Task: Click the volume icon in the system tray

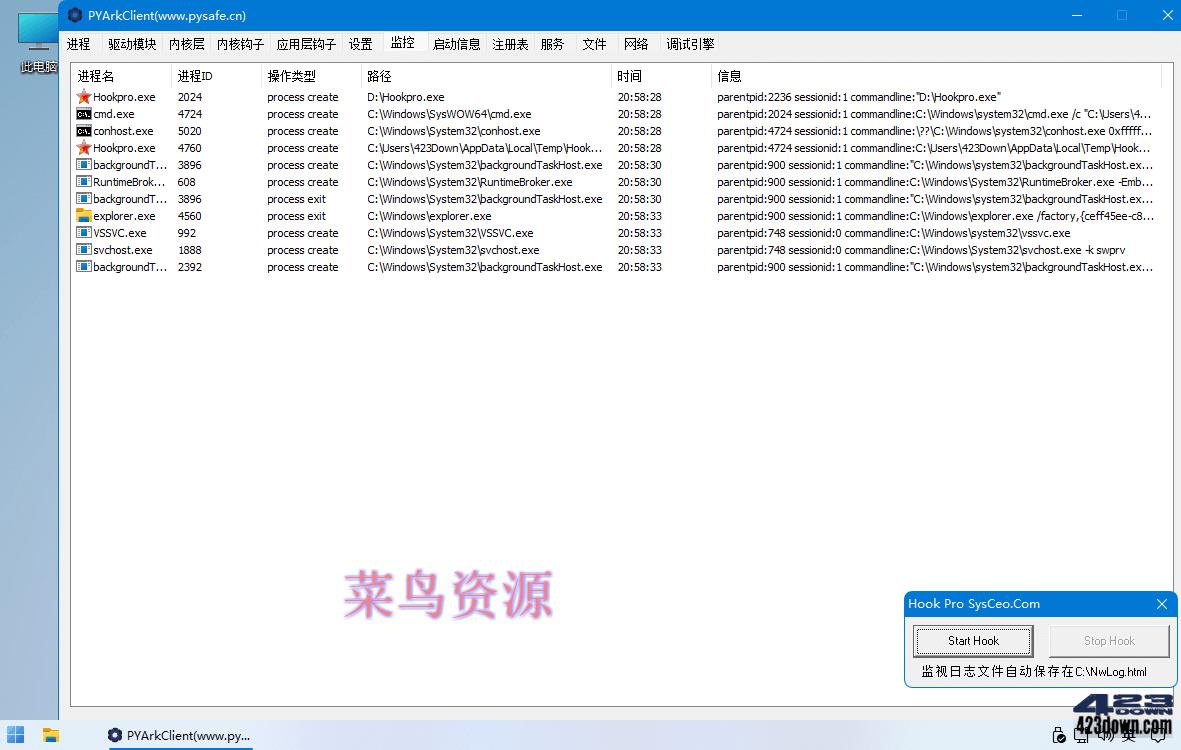Action: (x=1104, y=735)
